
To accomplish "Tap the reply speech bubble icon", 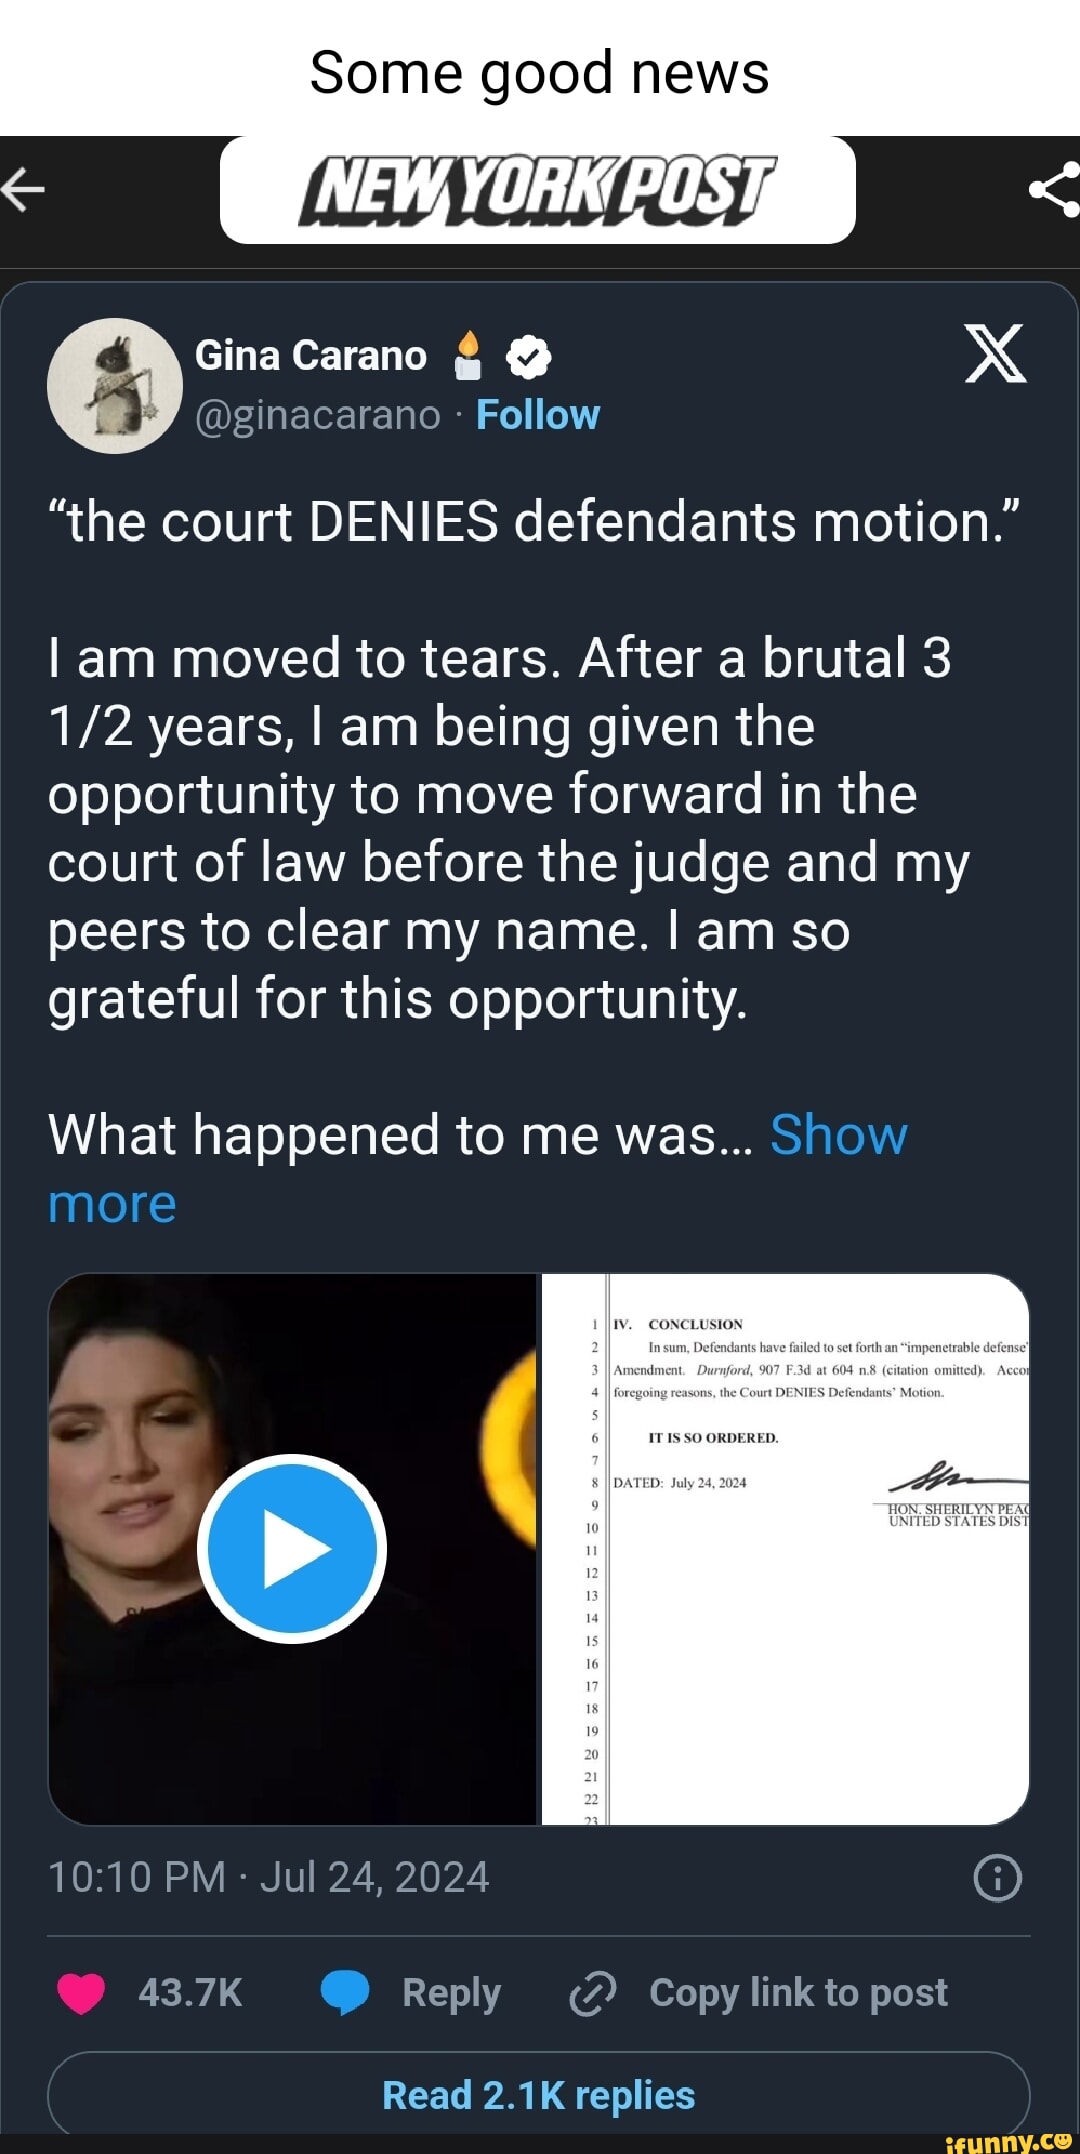I will [x=345, y=1992].
